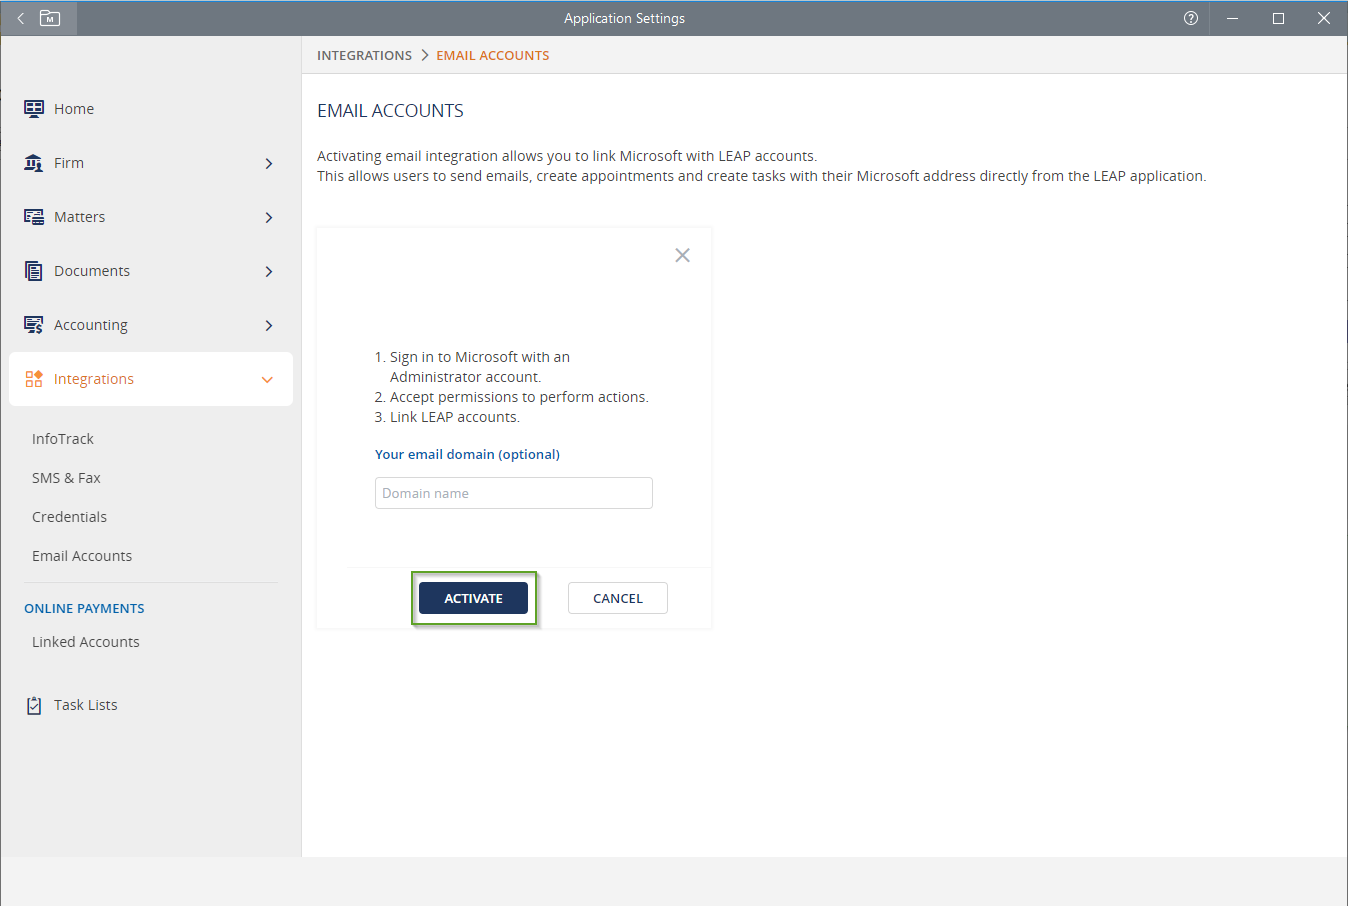Close the Application Settings window
The width and height of the screenshot is (1348, 906).
coord(1324,18)
